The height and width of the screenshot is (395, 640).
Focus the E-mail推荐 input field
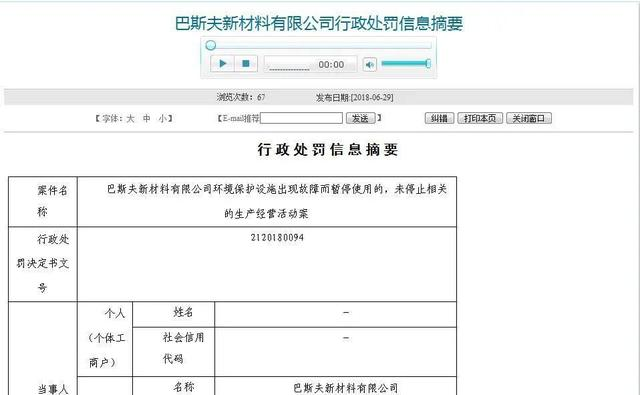tap(301, 118)
